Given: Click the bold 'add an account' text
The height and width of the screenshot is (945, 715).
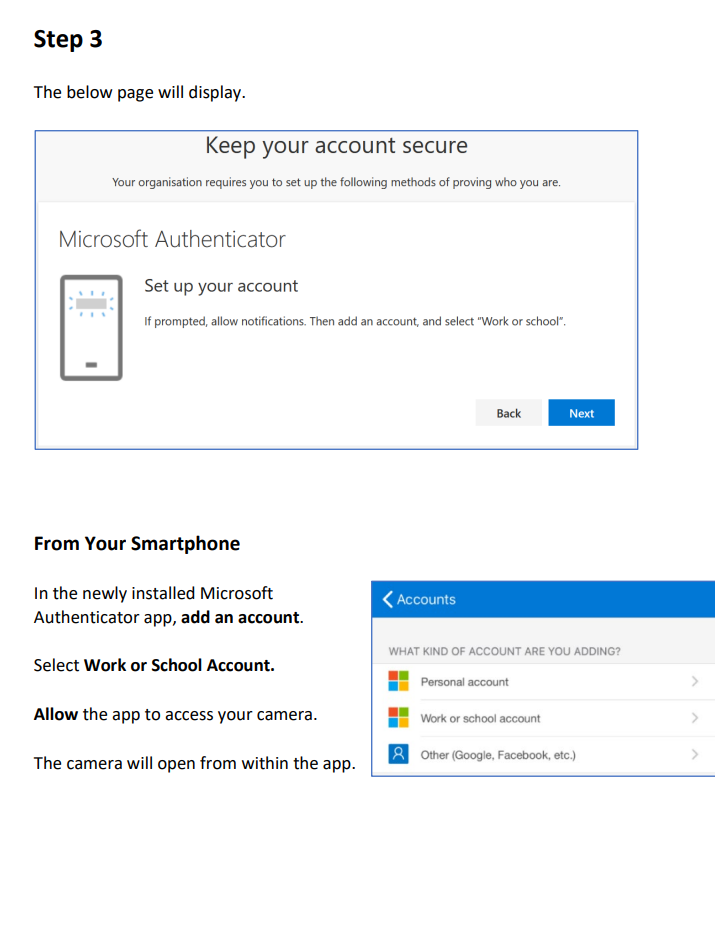Looking at the screenshot, I should pos(240,618).
